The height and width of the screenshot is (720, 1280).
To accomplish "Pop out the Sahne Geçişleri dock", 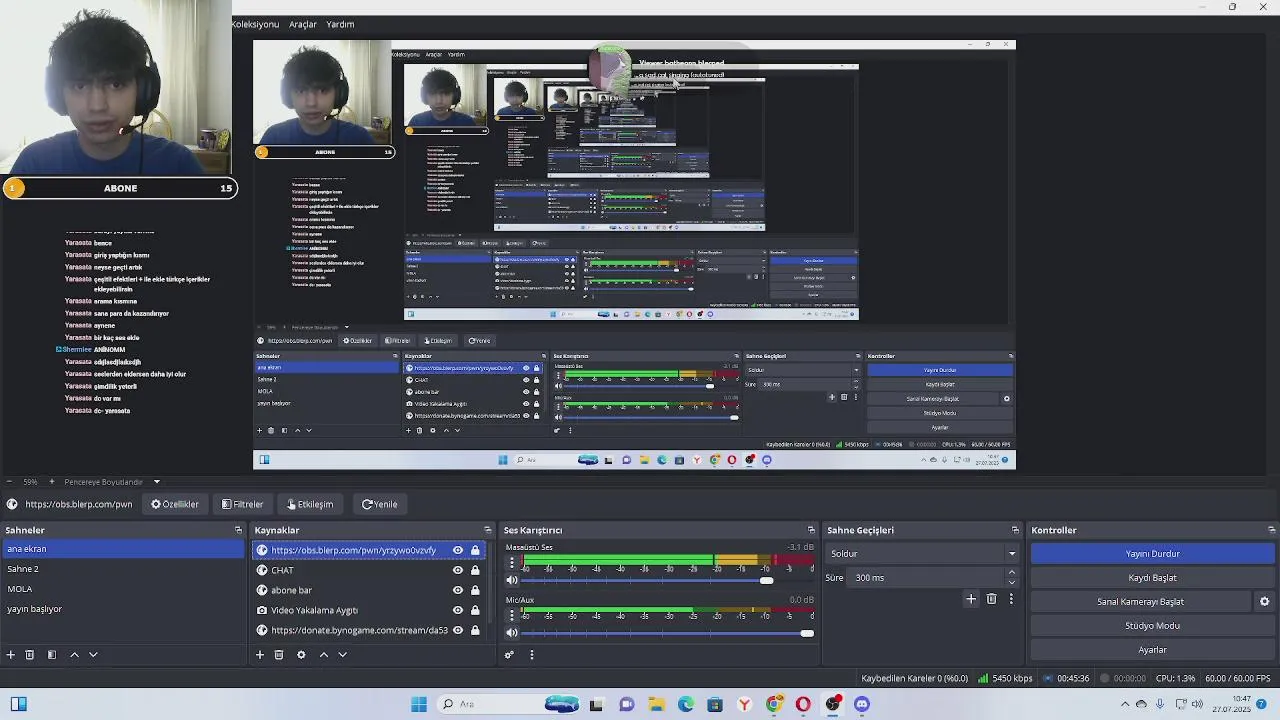I will [1015, 530].
